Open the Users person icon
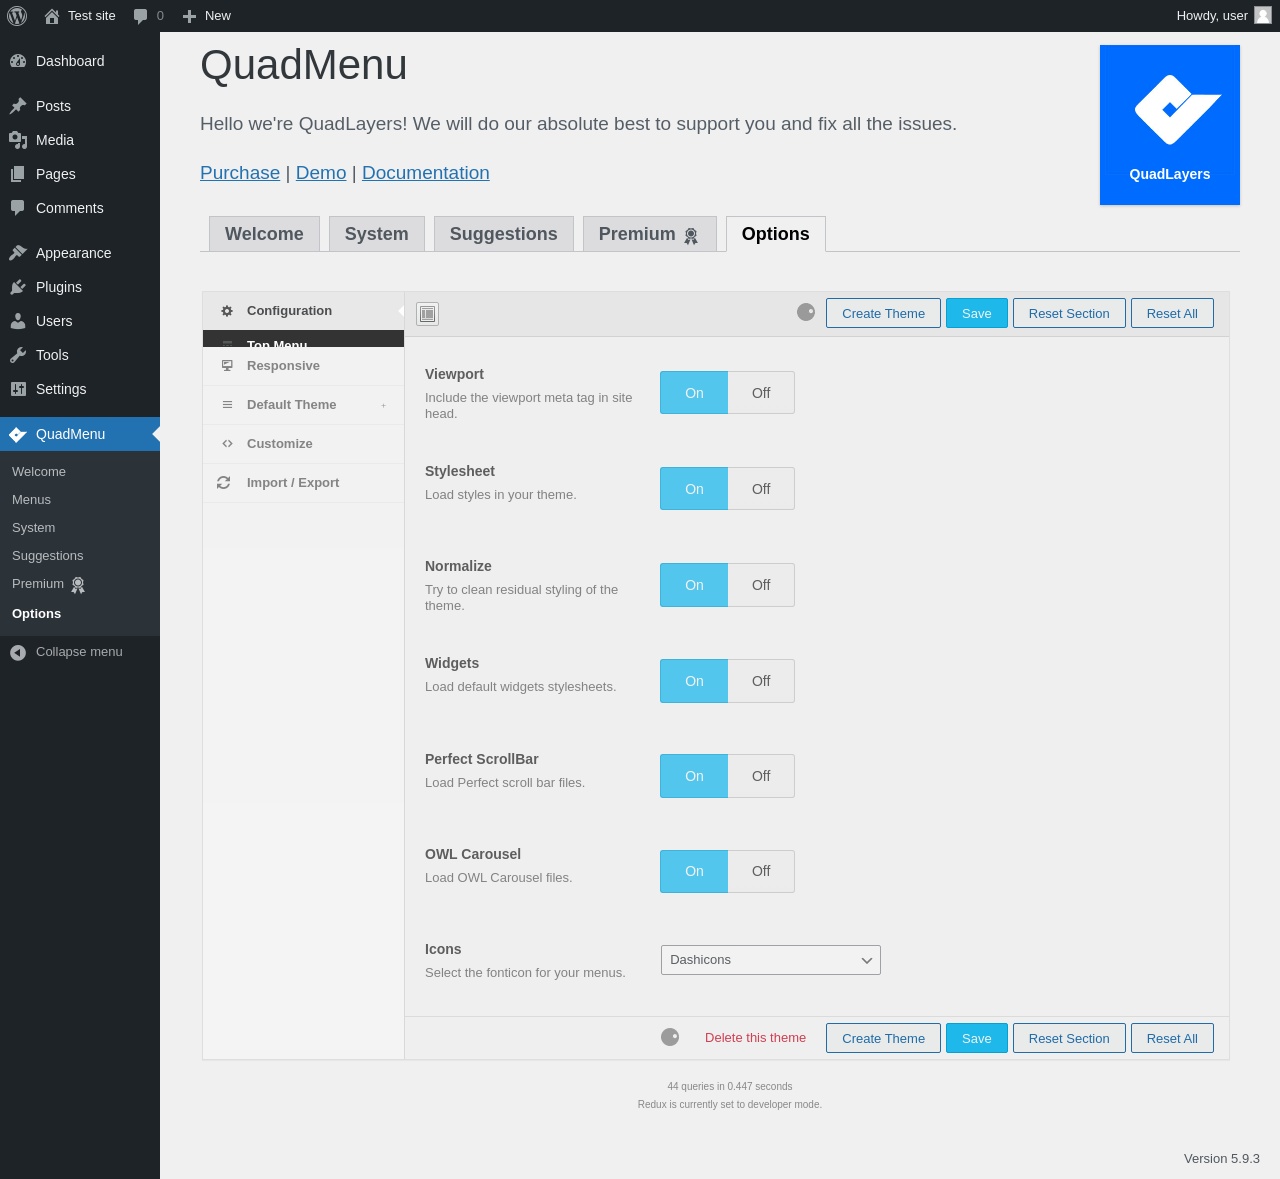This screenshot has width=1280, height=1179. tap(18, 321)
